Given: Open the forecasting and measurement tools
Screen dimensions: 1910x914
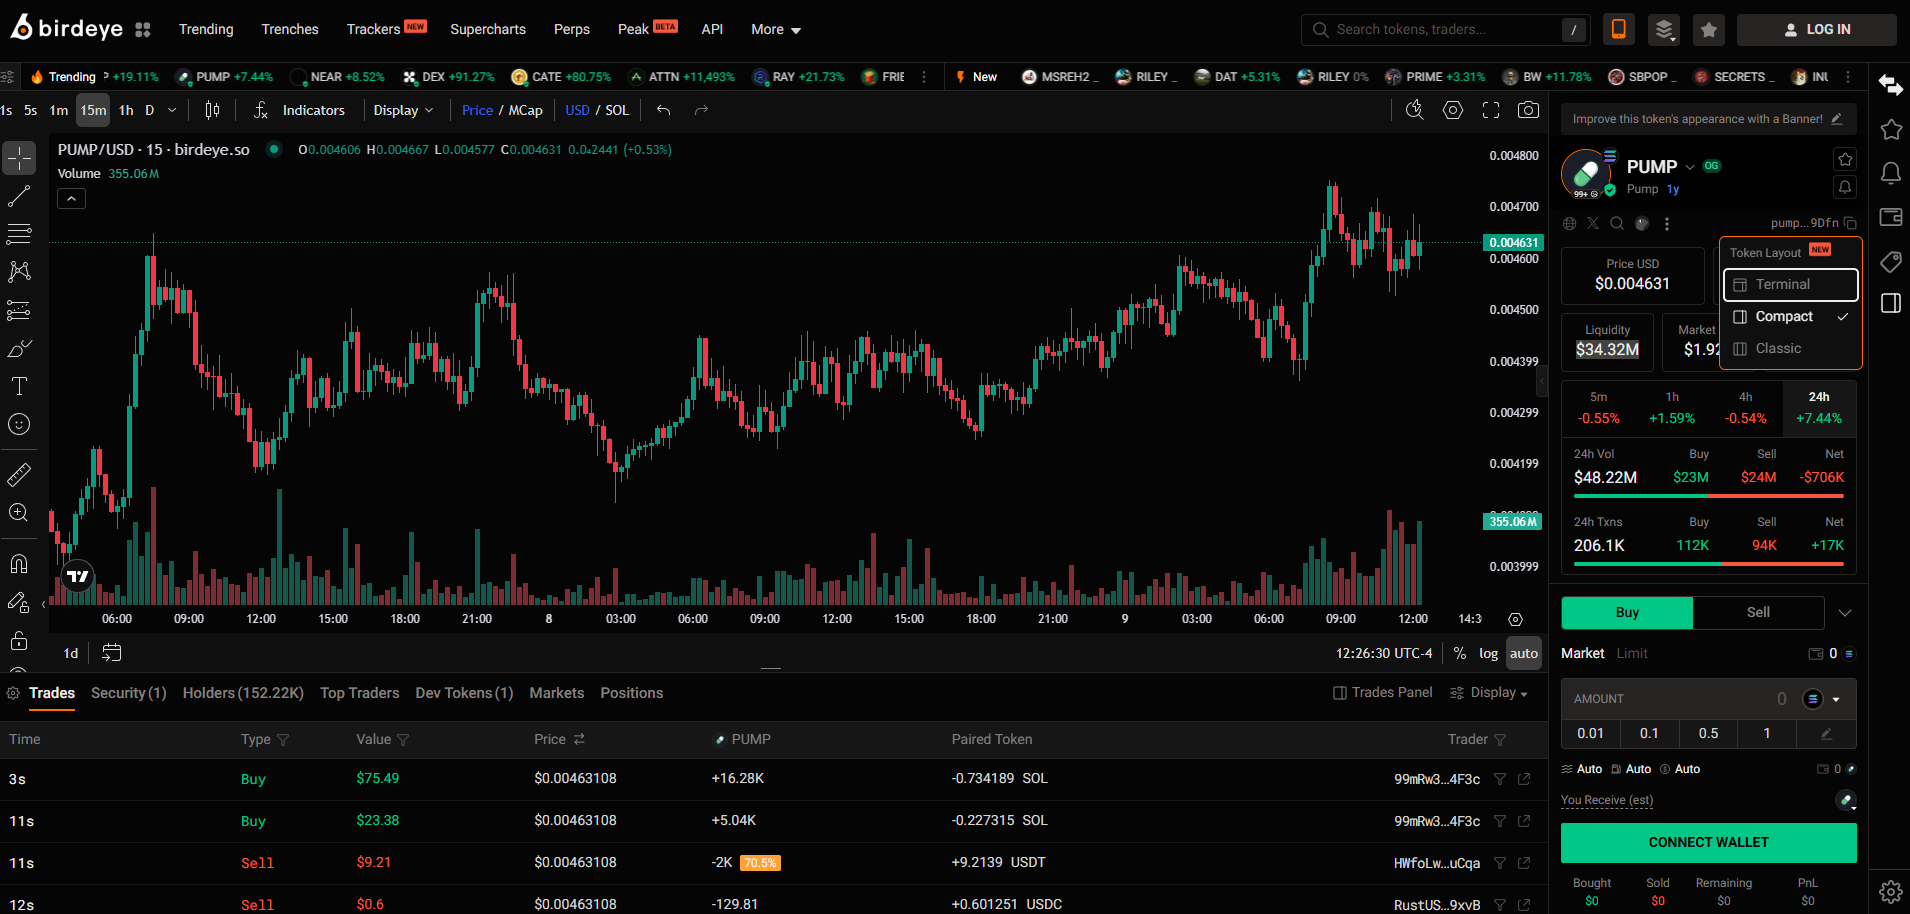Looking at the screenshot, I should pos(19,310).
